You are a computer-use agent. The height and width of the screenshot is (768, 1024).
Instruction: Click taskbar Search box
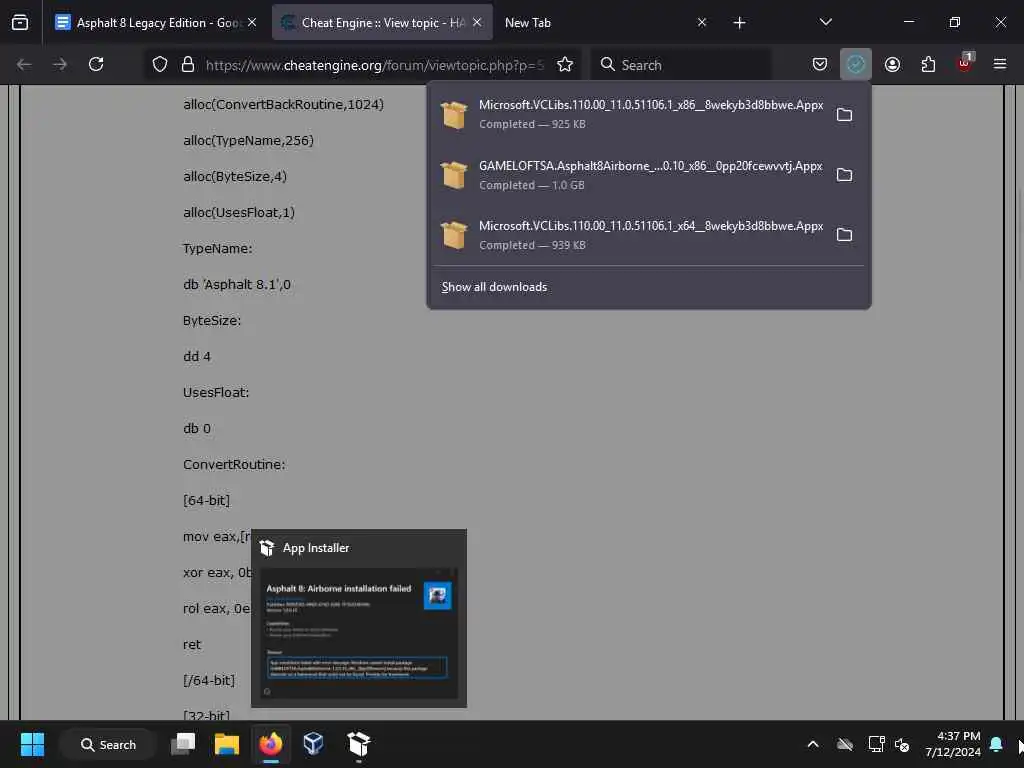pyautogui.click(x=108, y=744)
